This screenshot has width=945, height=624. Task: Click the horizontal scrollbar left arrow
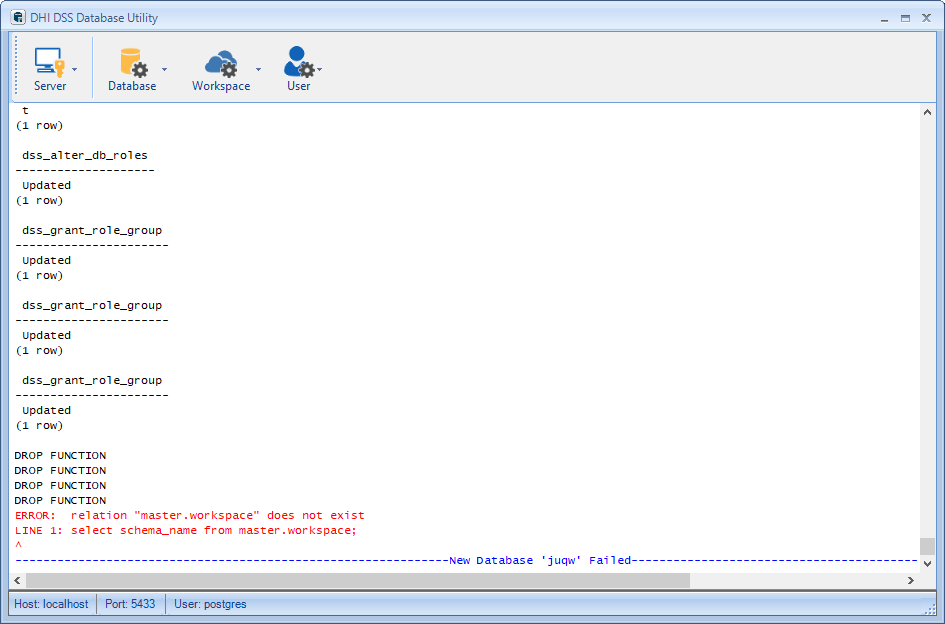(17, 580)
